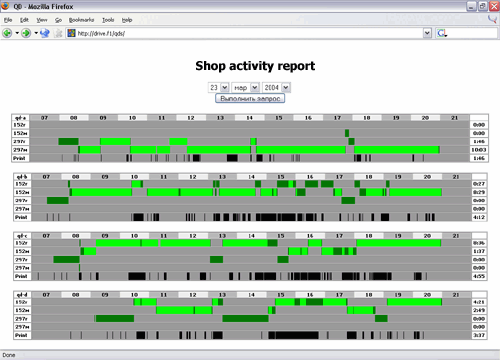Open the Tools menu
This screenshot has width=500, height=360.
point(108,20)
